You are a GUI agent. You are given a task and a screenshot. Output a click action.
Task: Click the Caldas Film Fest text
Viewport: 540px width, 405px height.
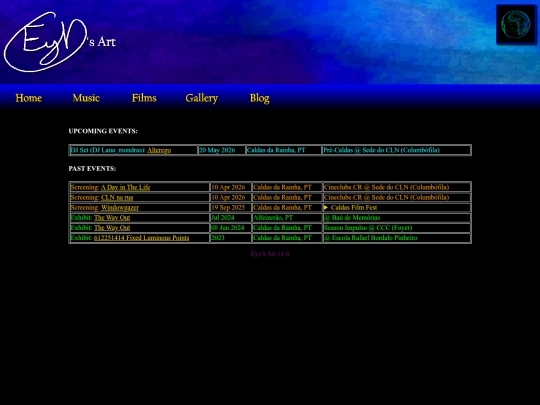point(354,208)
